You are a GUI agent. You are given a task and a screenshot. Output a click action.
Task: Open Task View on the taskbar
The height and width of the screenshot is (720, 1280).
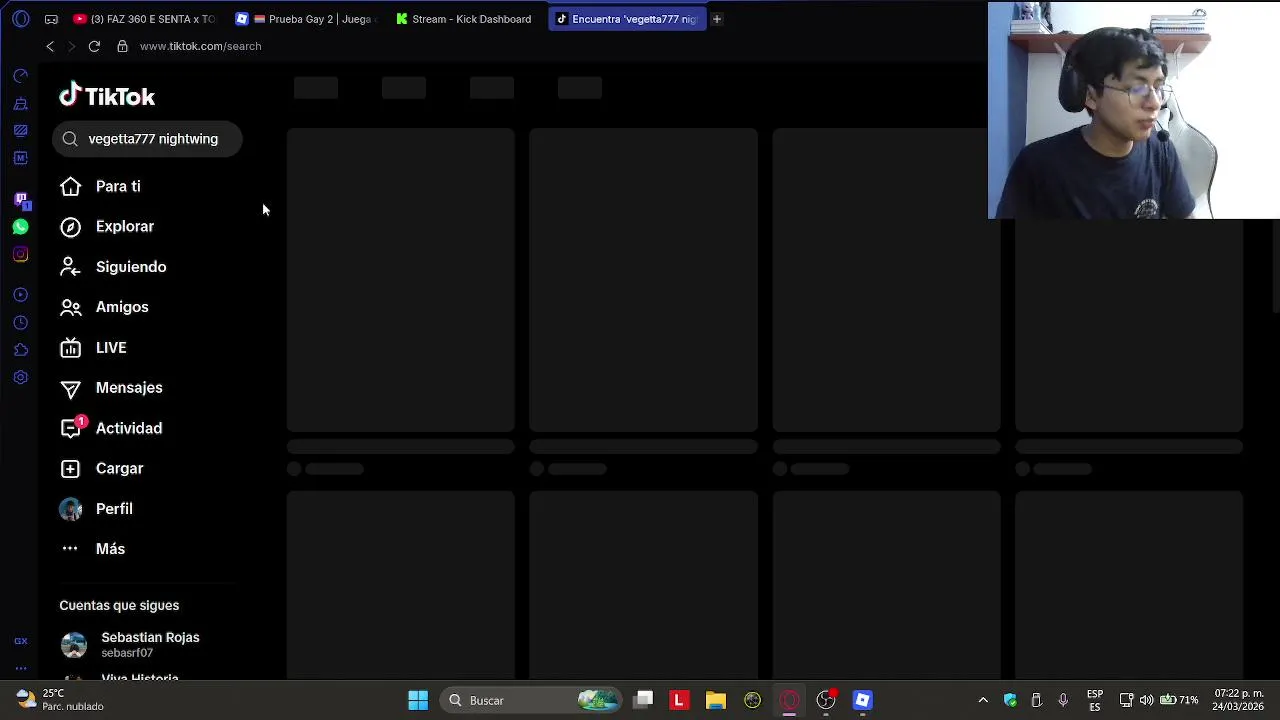(643, 700)
